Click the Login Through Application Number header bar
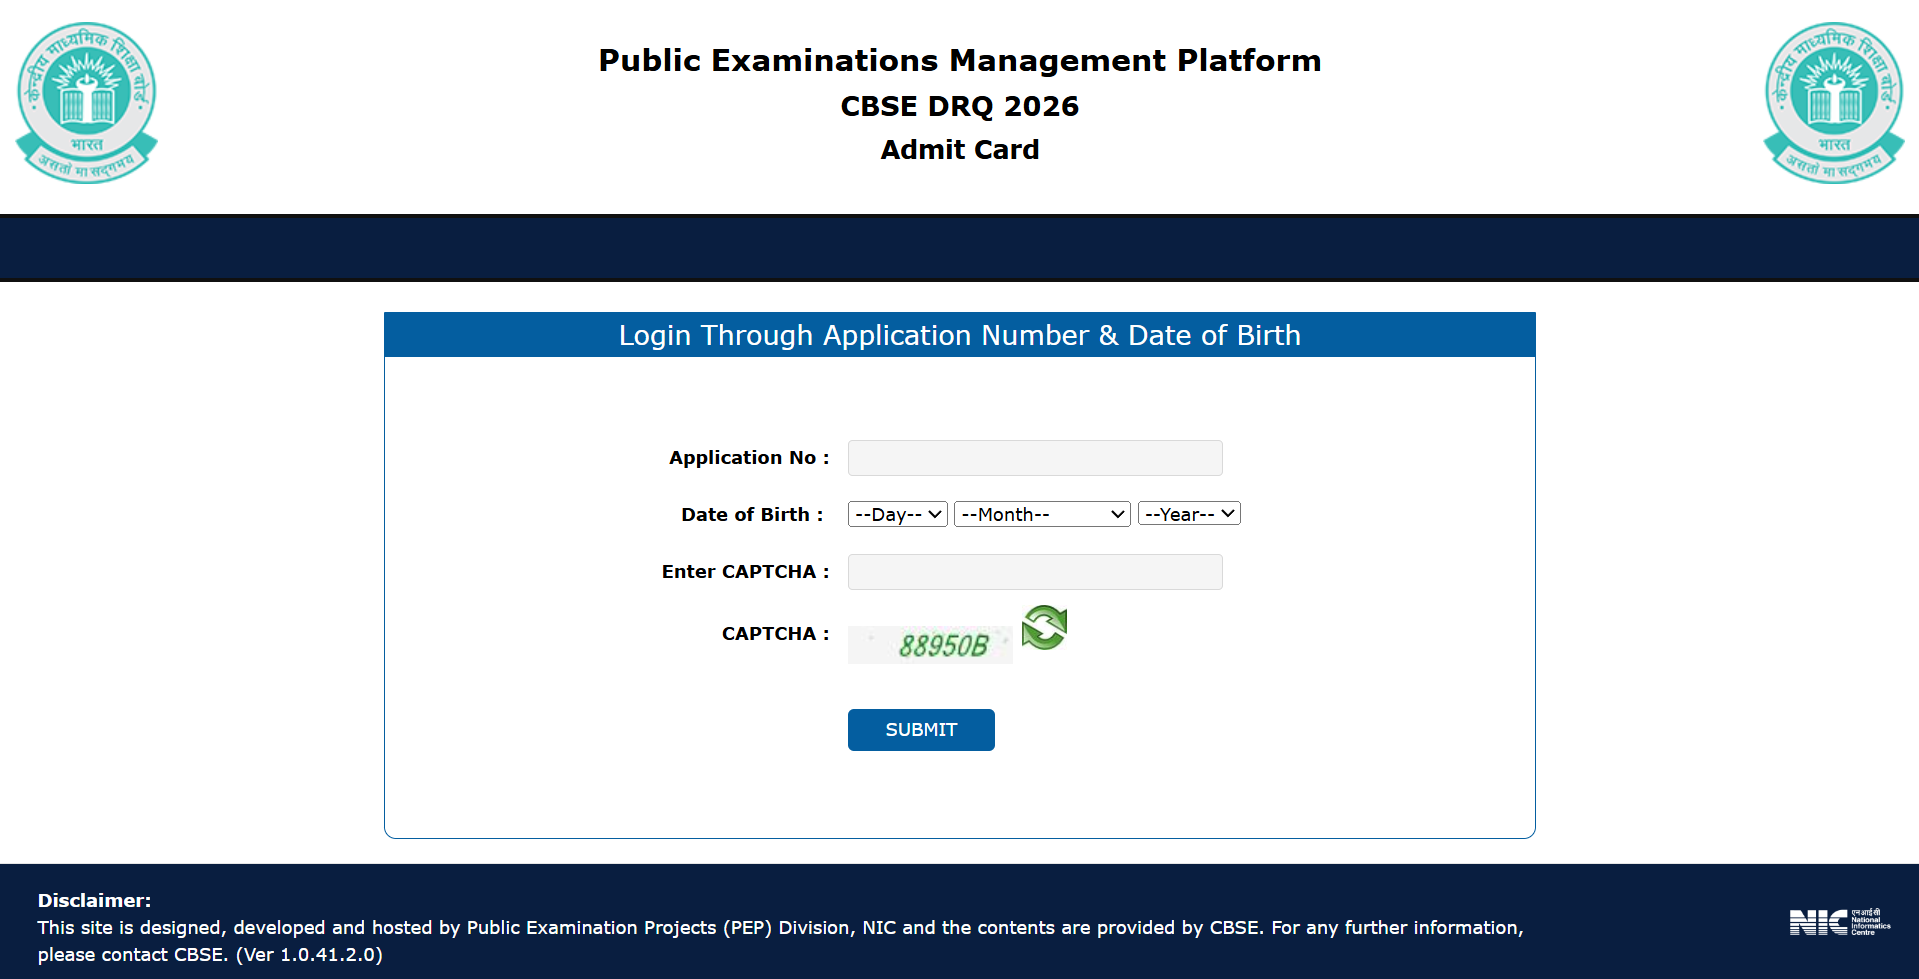 click(x=959, y=335)
